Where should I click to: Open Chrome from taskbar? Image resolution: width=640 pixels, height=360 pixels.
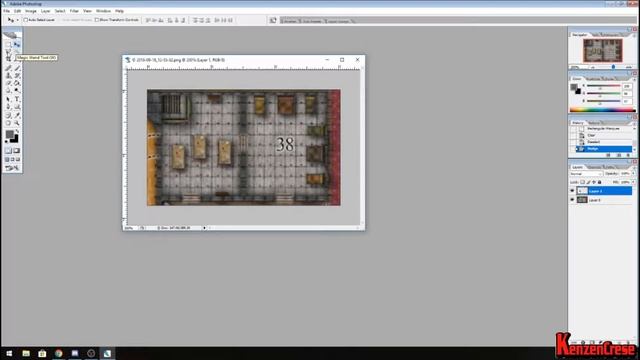(x=59, y=353)
